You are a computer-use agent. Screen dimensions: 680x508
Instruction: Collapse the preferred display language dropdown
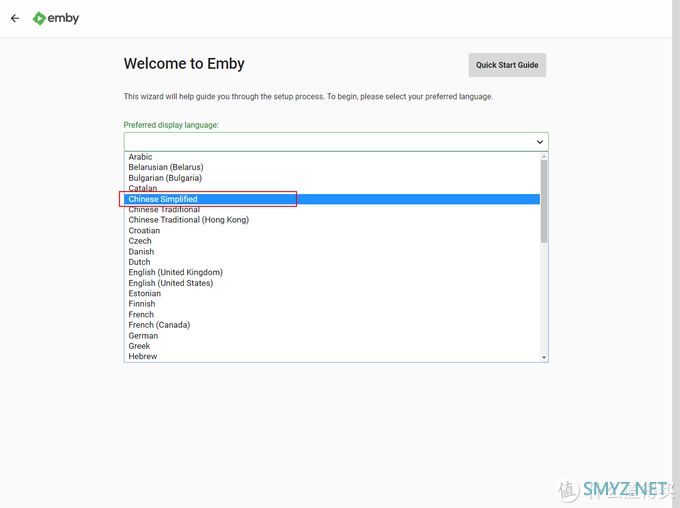pyautogui.click(x=336, y=142)
